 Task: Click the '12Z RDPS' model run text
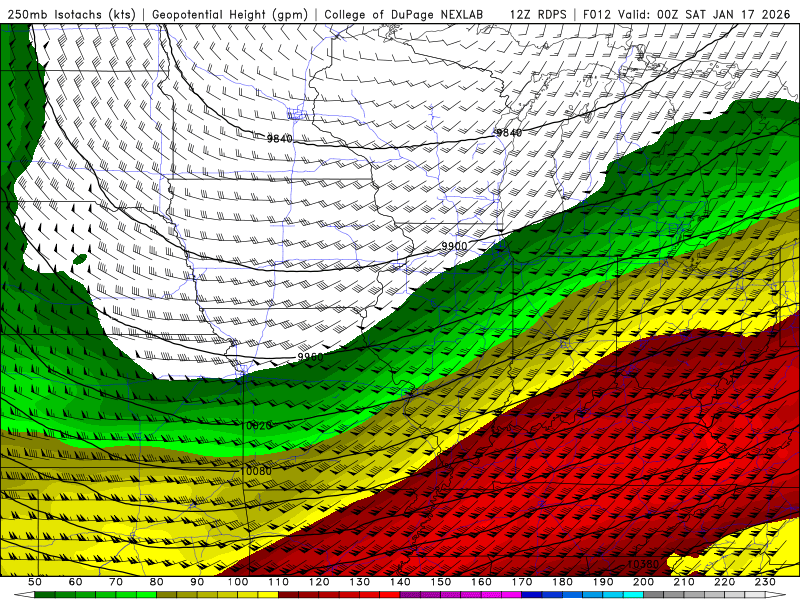click(x=538, y=15)
